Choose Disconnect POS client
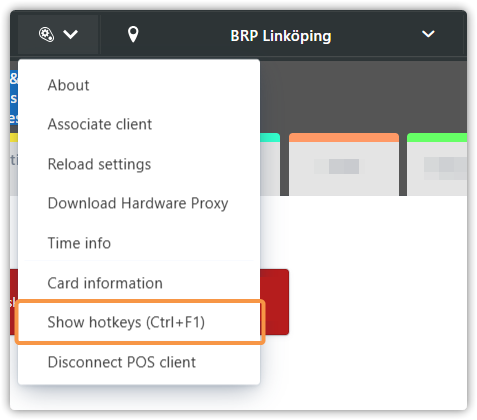This screenshot has width=477, height=420. 139,362
